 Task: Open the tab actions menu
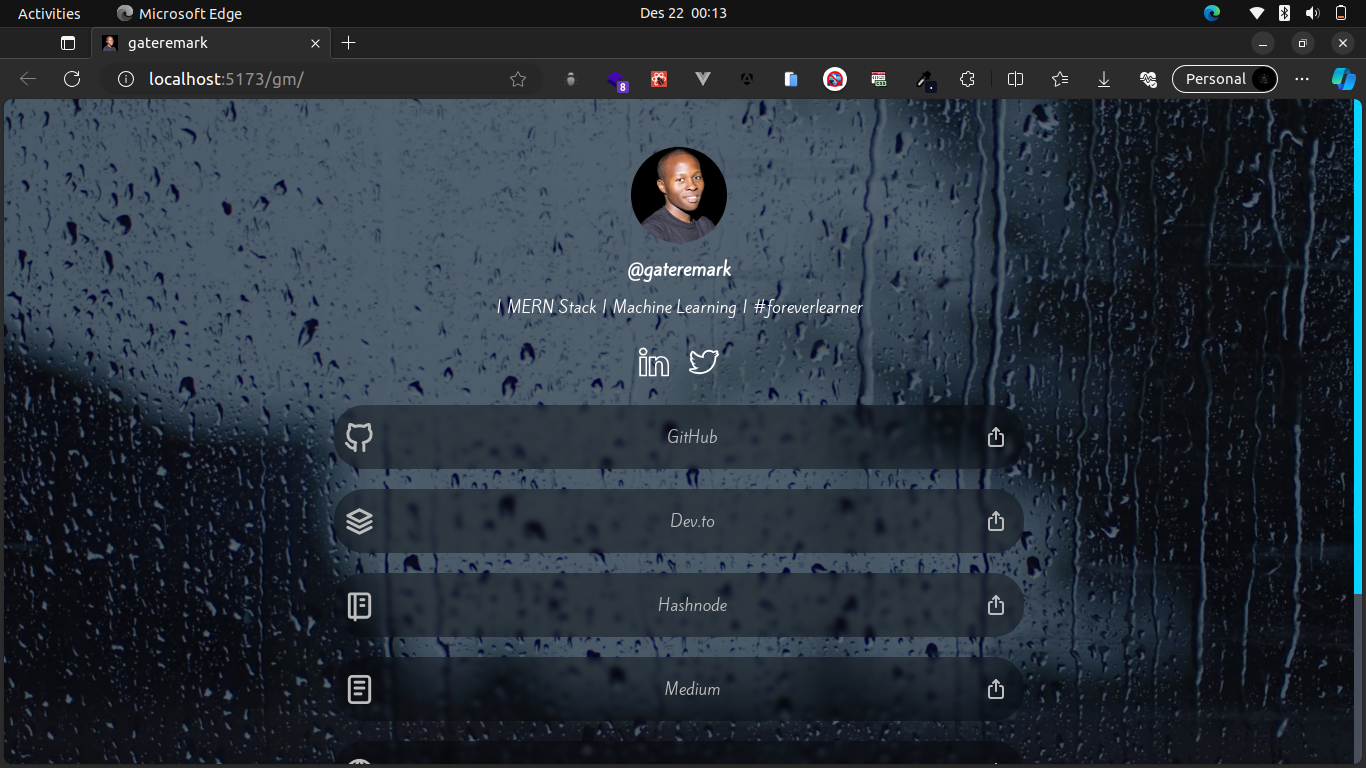(68, 43)
